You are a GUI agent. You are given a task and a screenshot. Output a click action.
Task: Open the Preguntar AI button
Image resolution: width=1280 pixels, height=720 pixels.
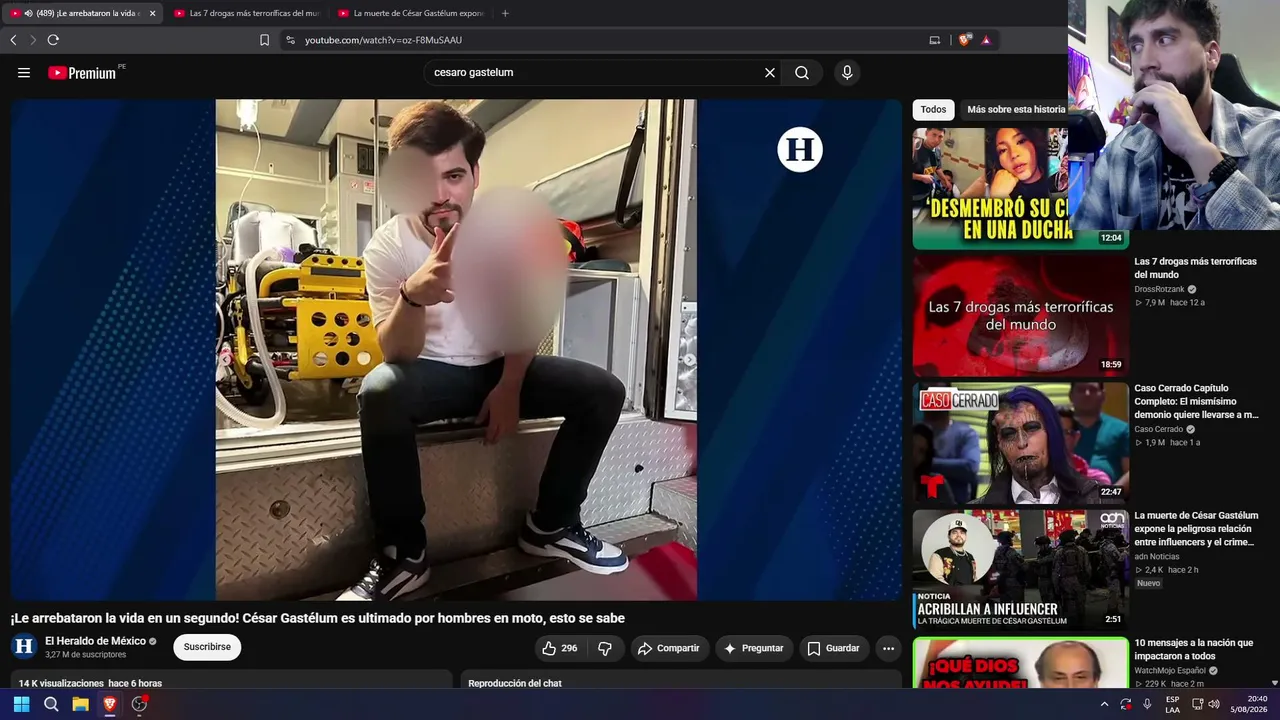[754, 648]
